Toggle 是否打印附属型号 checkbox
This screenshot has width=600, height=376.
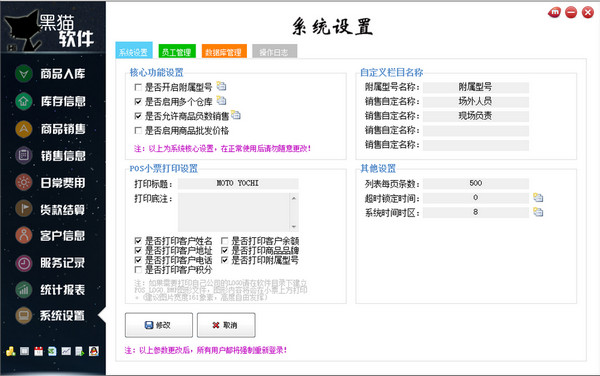pos(225,260)
